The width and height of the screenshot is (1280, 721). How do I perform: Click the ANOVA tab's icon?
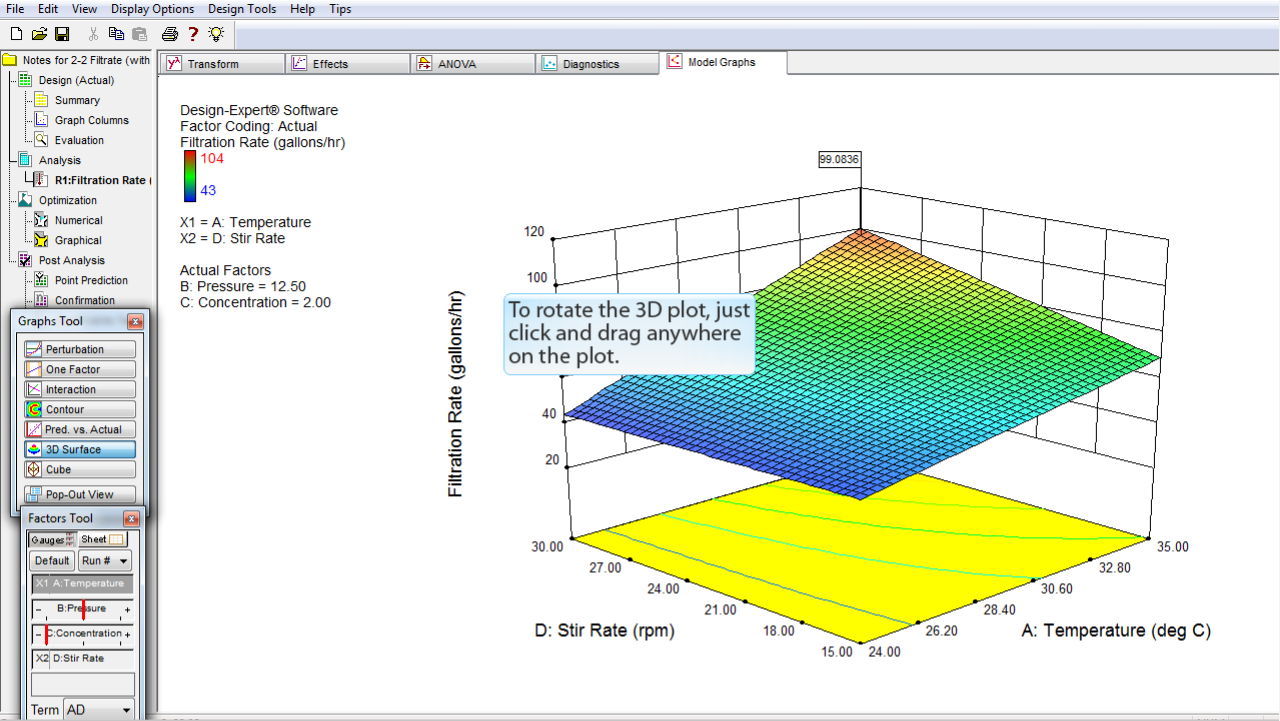pos(424,63)
